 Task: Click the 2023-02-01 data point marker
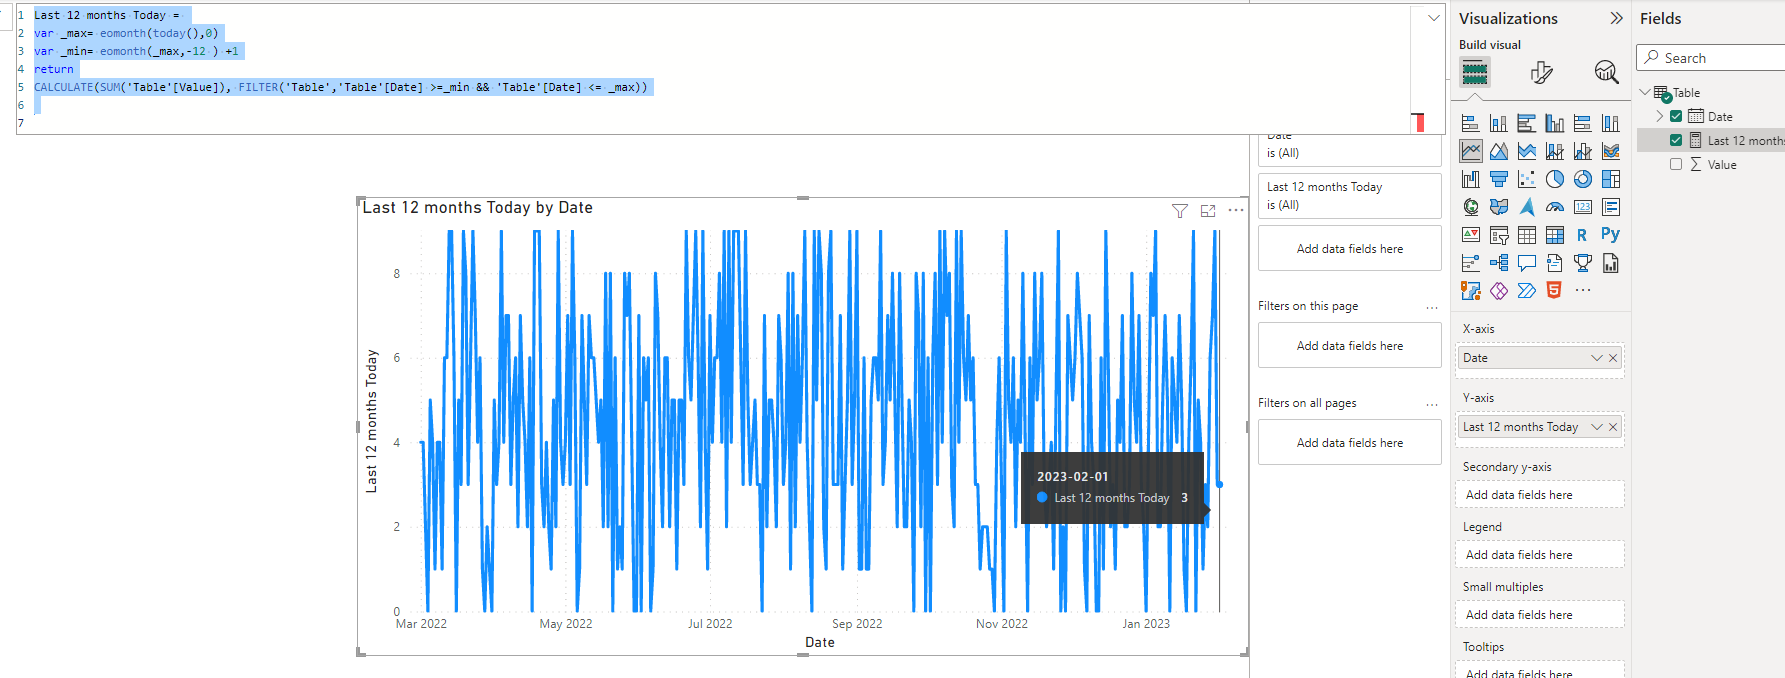tap(1219, 484)
